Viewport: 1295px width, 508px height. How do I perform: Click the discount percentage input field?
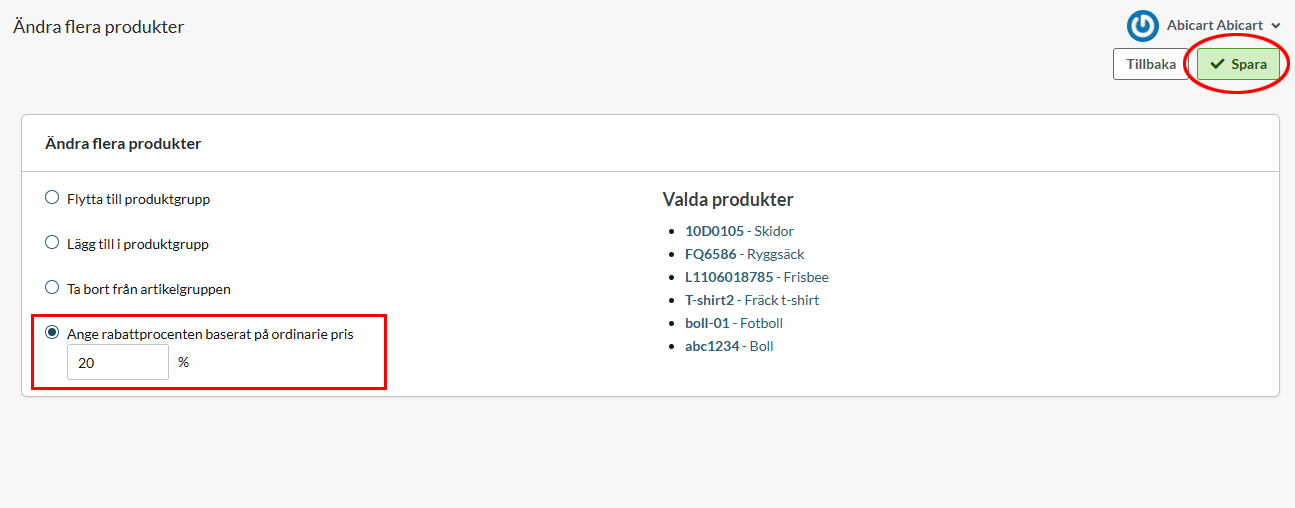coord(117,363)
